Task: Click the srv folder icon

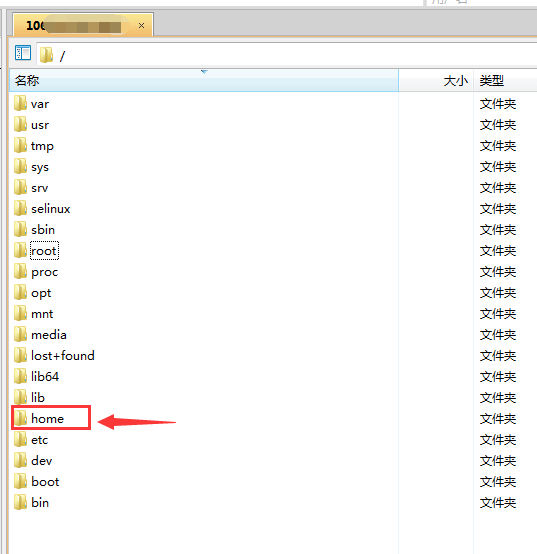Action: click(x=20, y=187)
